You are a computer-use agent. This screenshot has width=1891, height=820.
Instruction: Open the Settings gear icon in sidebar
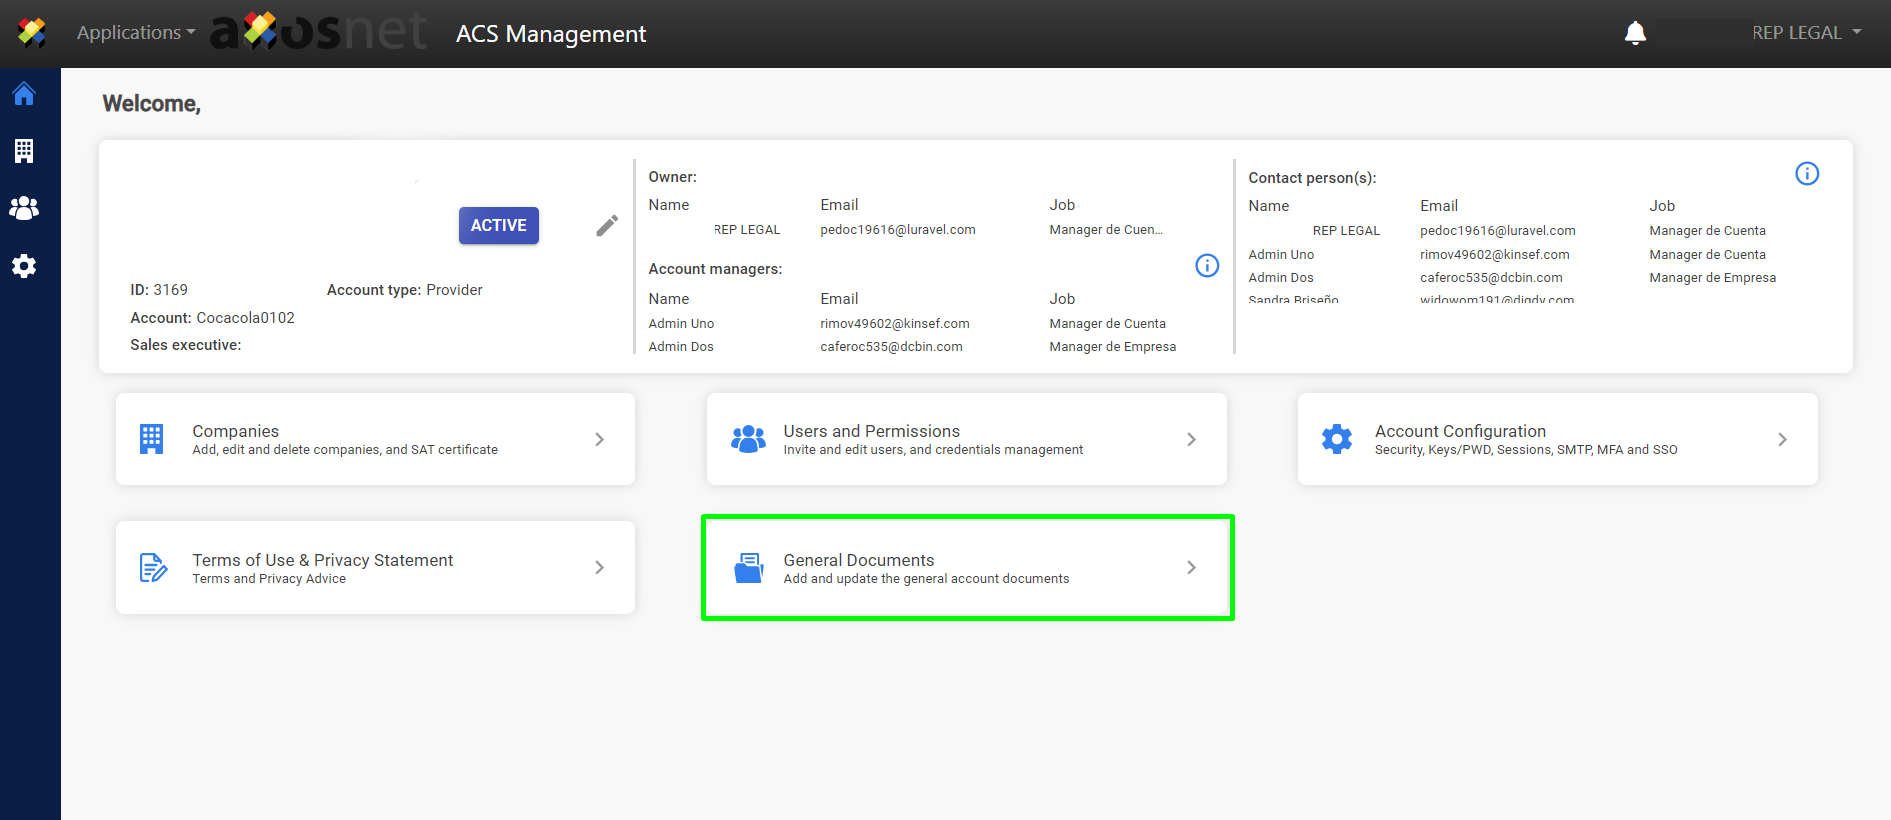coord(24,266)
